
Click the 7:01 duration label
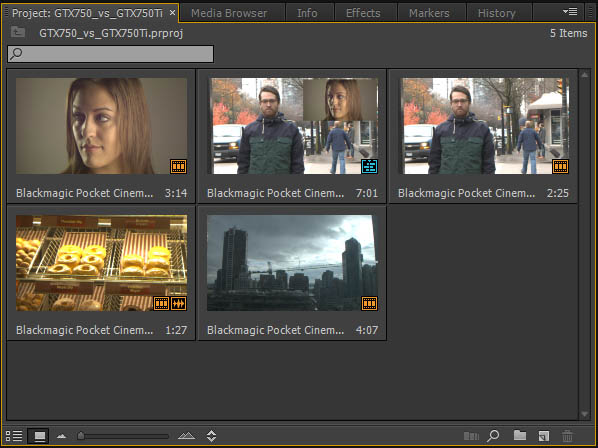(x=367, y=193)
